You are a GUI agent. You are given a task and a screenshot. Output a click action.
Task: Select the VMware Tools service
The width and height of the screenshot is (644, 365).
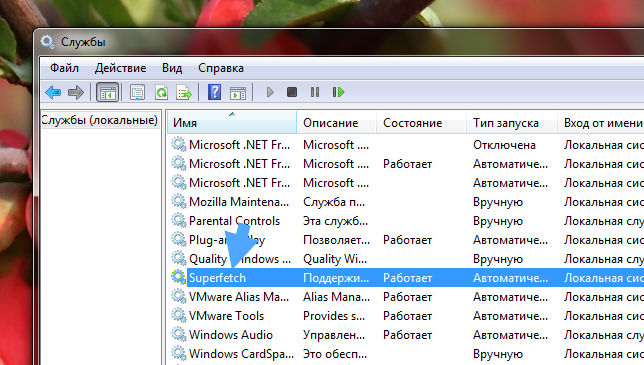(x=226, y=316)
